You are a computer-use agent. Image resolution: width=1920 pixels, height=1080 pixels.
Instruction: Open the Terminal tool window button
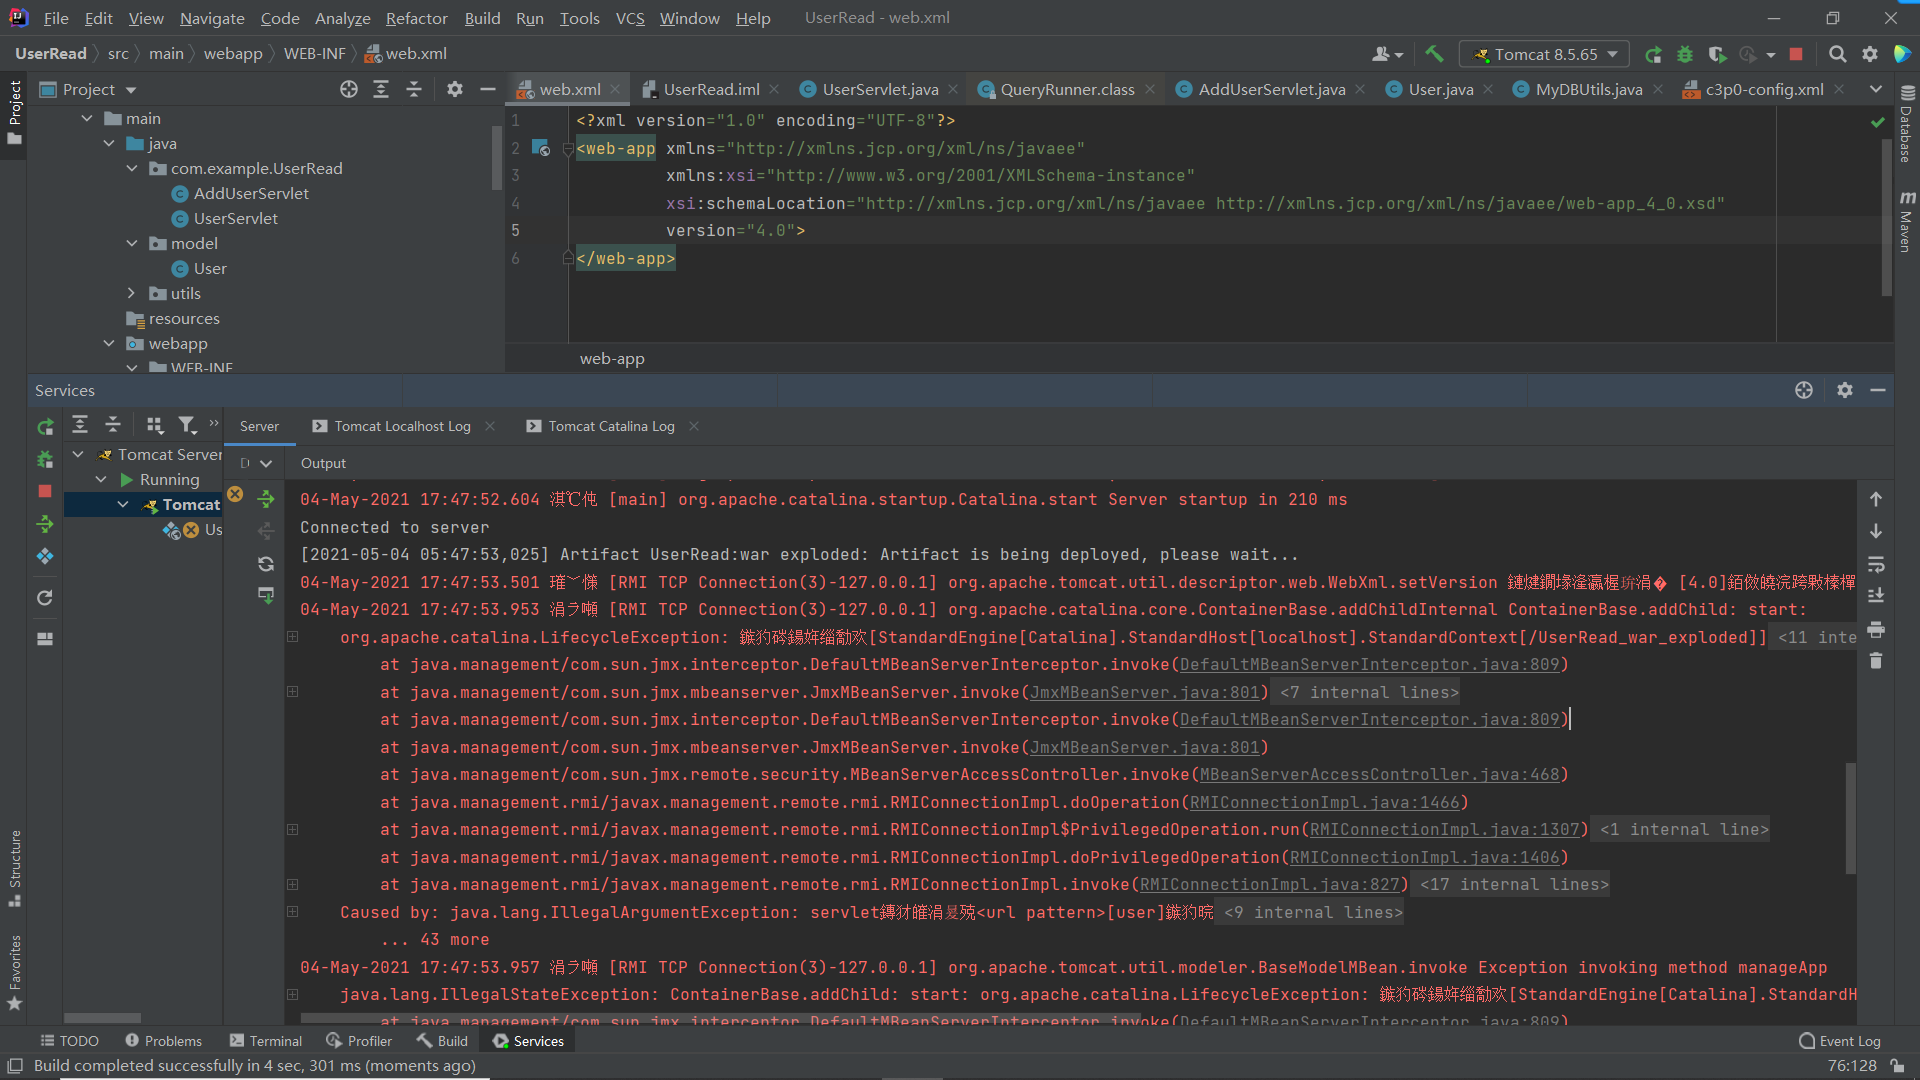(x=265, y=1041)
